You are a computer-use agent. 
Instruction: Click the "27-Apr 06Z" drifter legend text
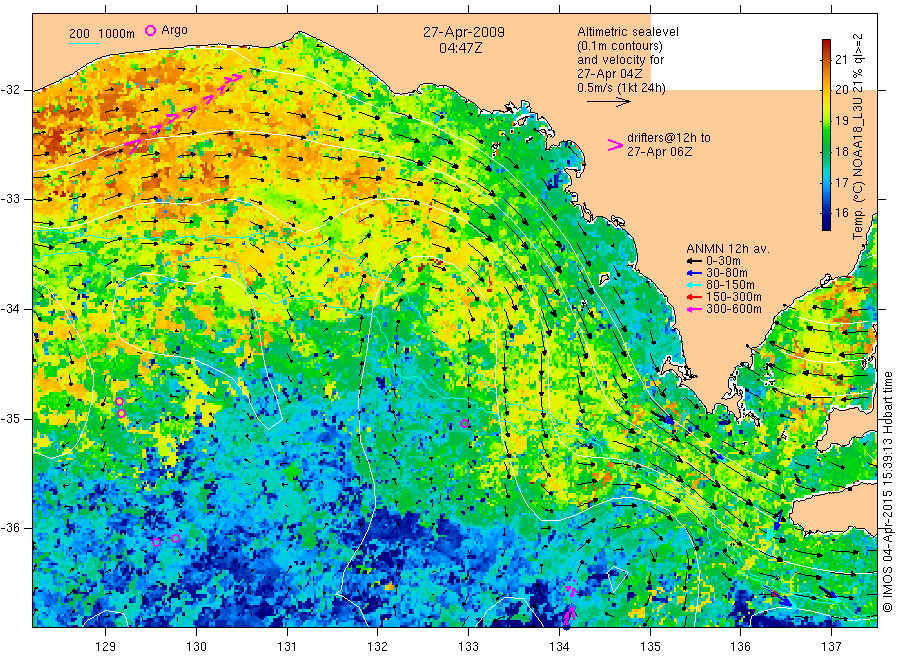pyautogui.click(x=660, y=152)
